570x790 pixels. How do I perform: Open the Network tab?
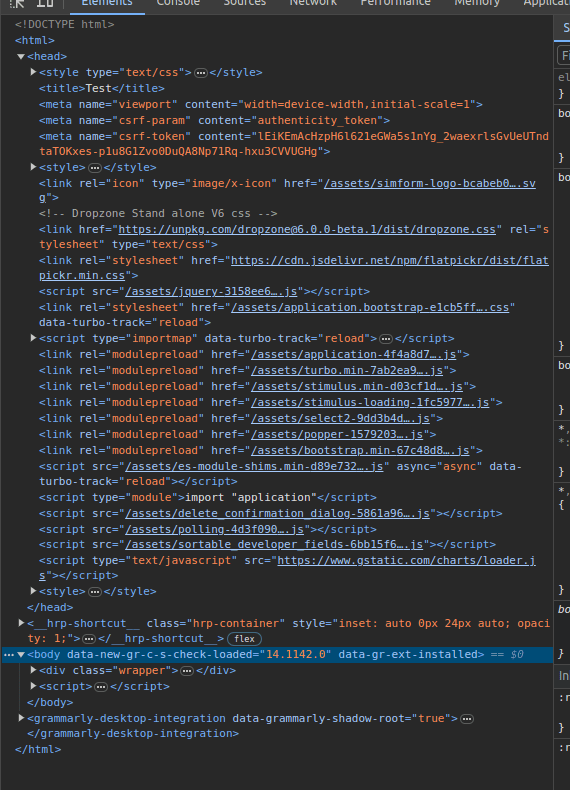click(313, 4)
